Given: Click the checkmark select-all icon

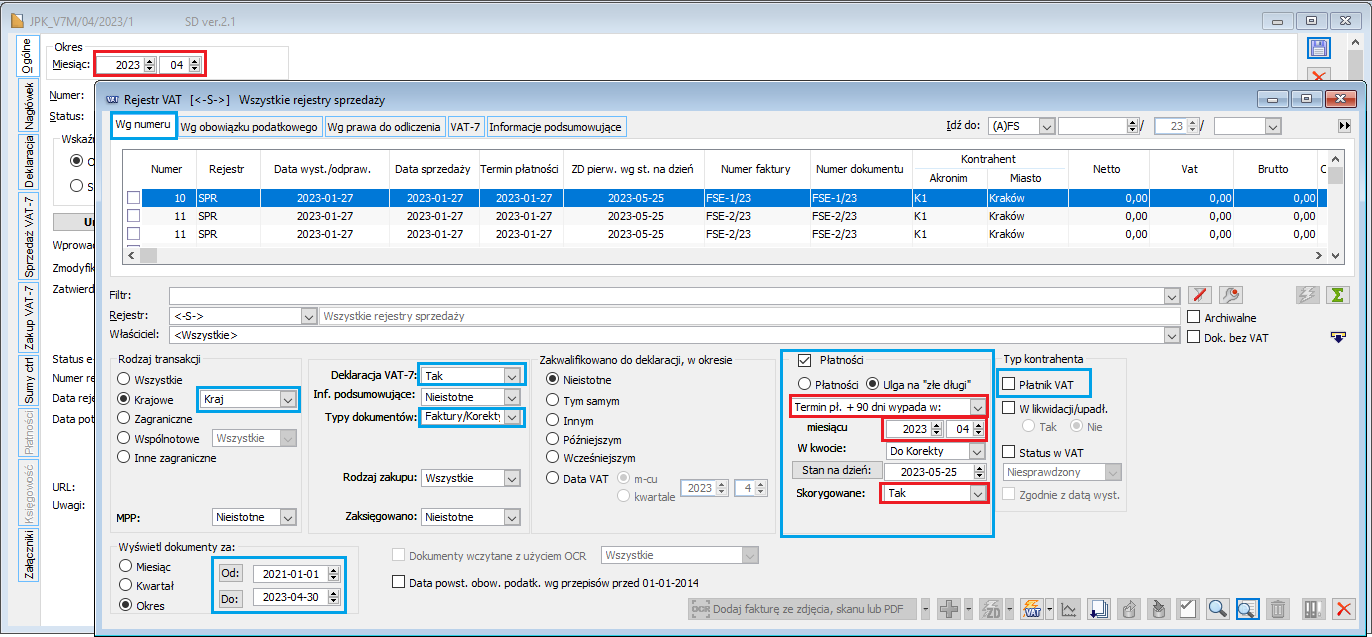Looking at the screenshot, I should click(1188, 608).
